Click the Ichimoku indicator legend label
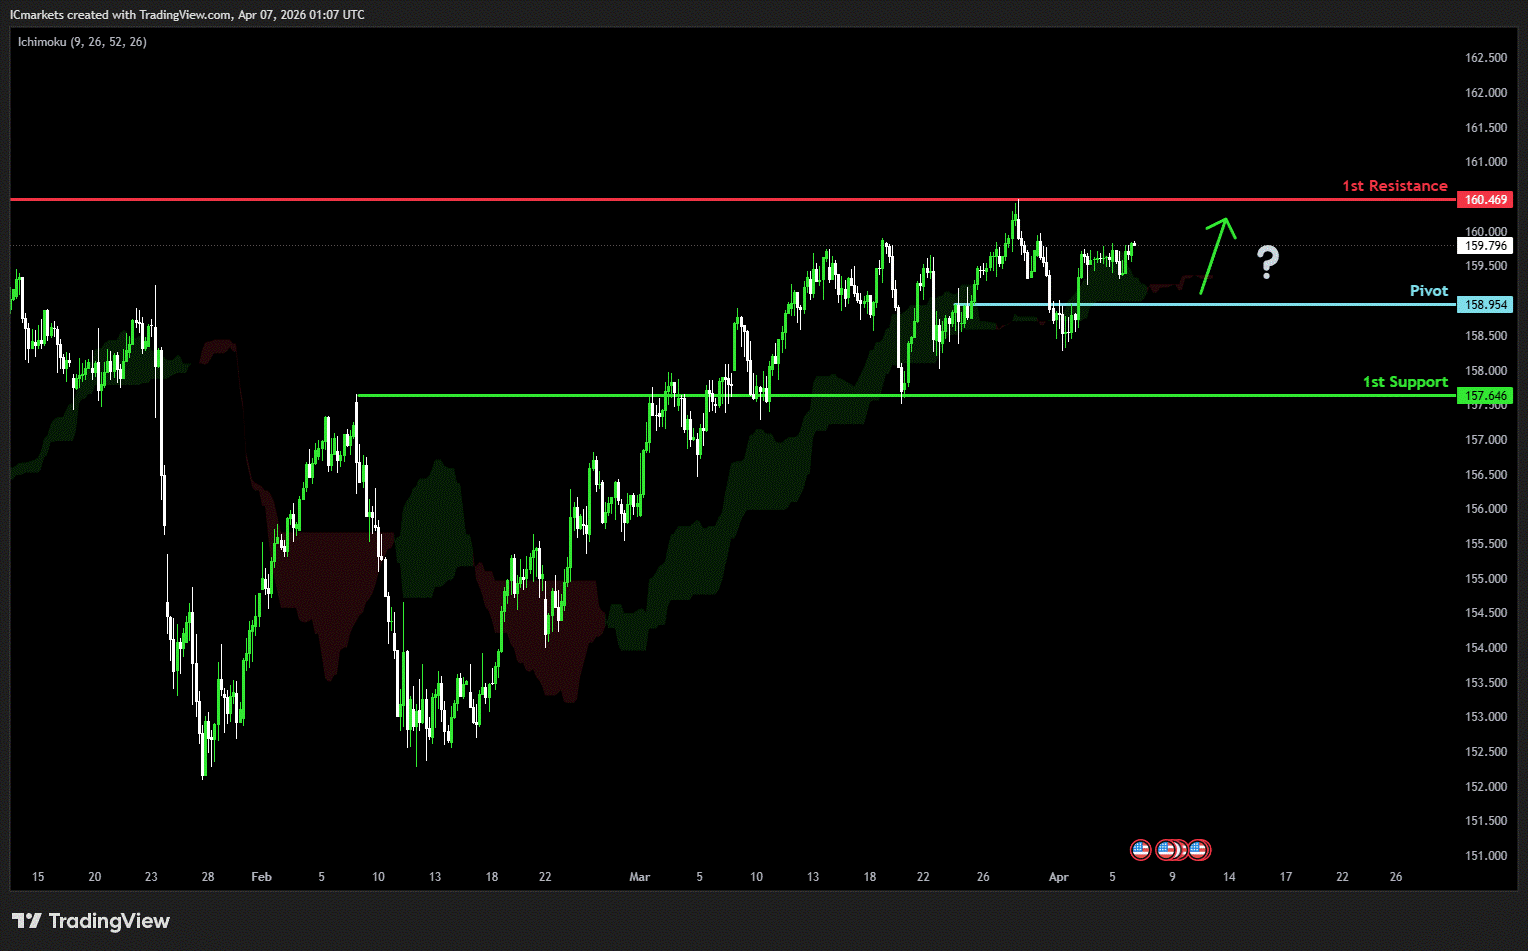This screenshot has height=951, width=1528. 82,42
